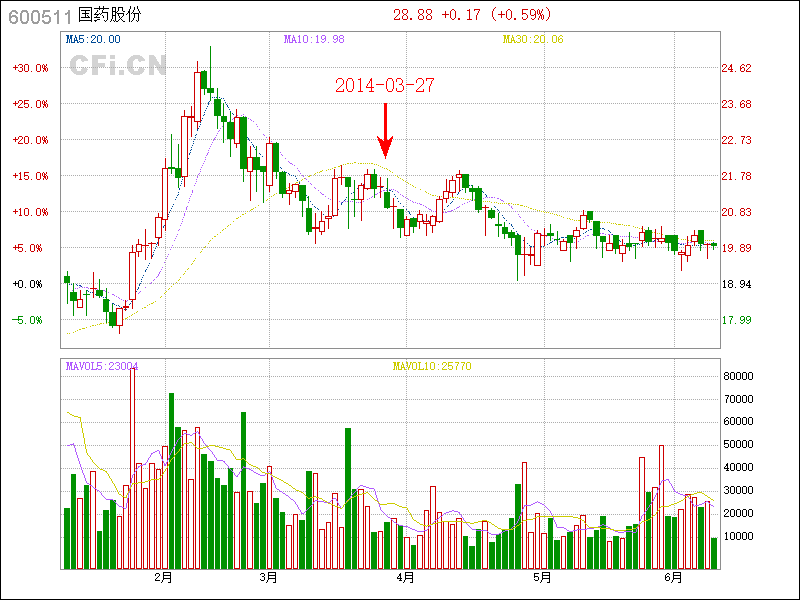800x600 pixels.
Task: Click the 2月 month label on the axis
Action: pyautogui.click(x=163, y=578)
